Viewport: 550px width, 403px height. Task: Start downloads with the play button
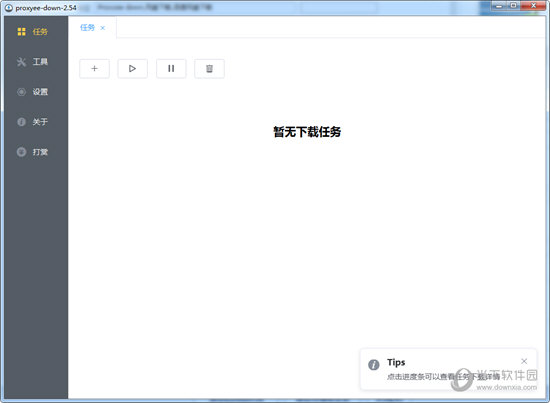pyautogui.click(x=133, y=68)
